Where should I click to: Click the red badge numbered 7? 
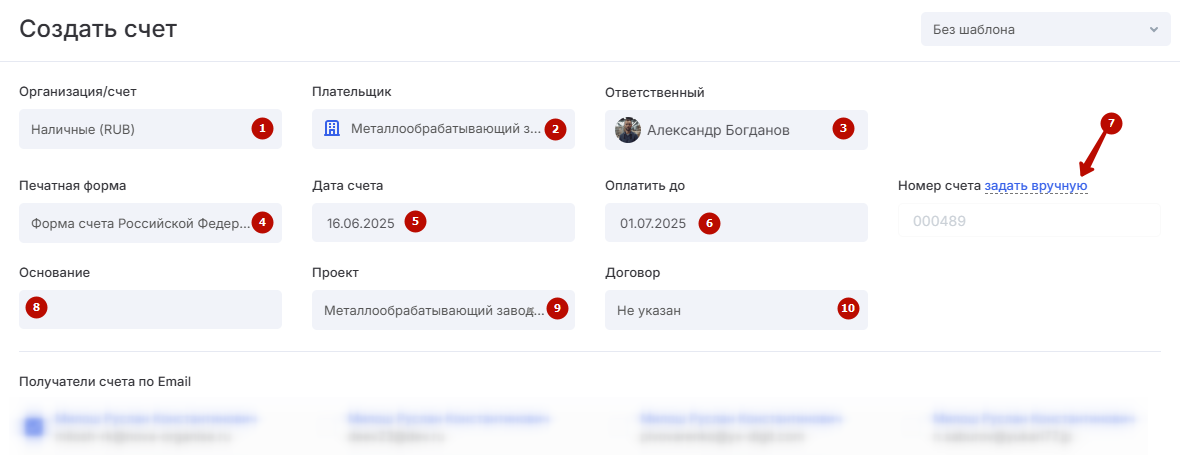[x=1111, y=123]
